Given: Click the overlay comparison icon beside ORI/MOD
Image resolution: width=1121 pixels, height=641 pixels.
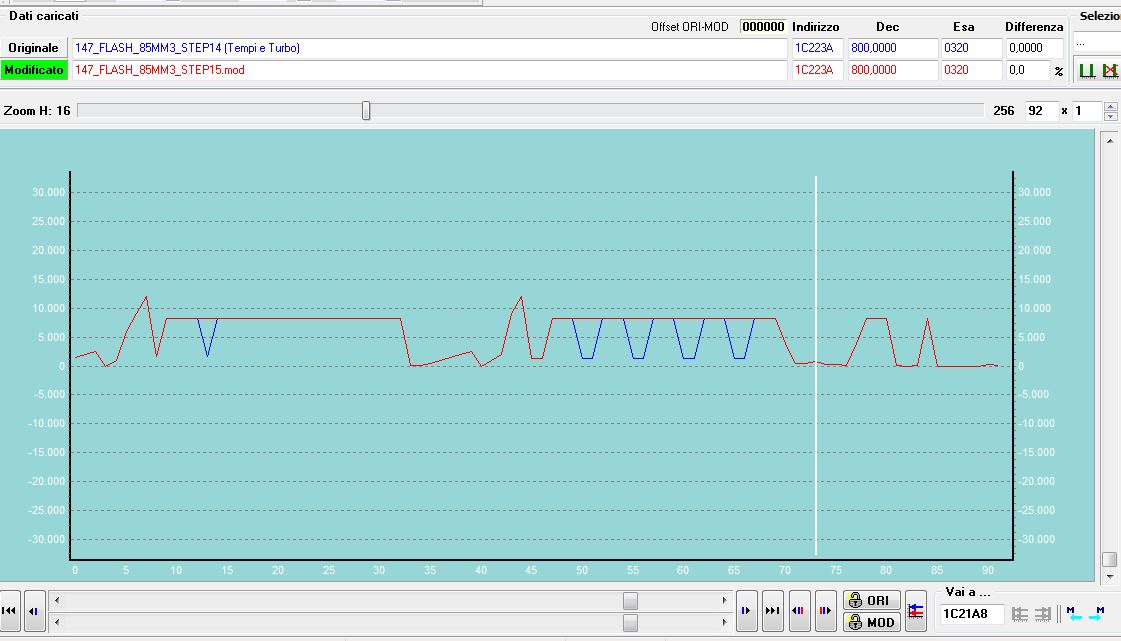Looking at the screenshot, I should click(x=915, y=611).
